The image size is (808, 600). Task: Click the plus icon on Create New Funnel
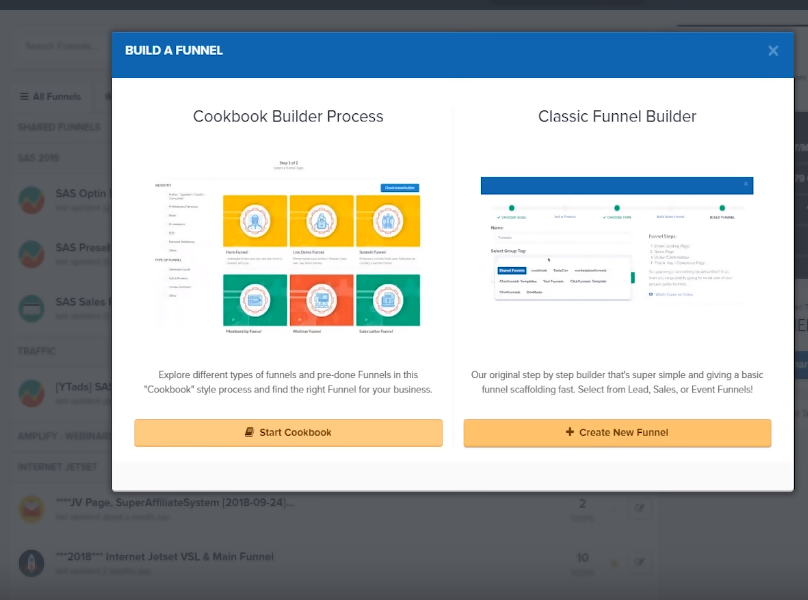point(569,432)
